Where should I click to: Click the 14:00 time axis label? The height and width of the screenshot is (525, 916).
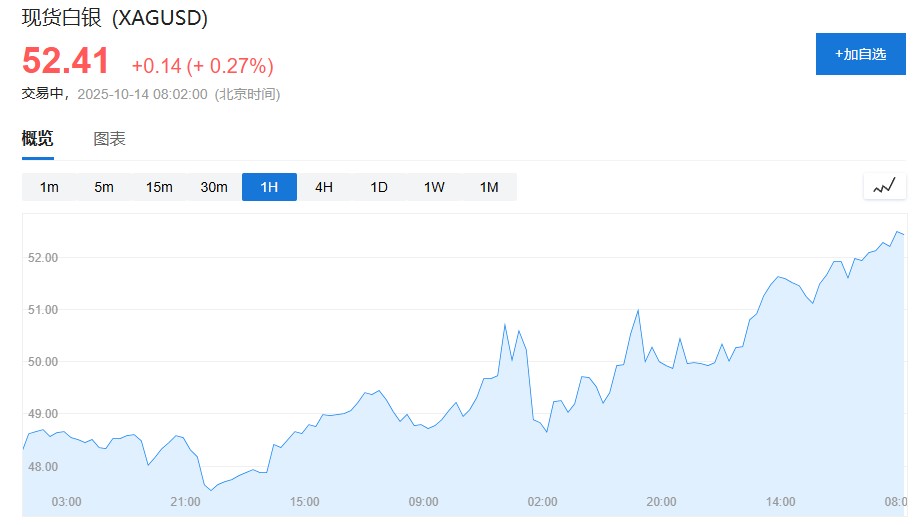(780, 501)
